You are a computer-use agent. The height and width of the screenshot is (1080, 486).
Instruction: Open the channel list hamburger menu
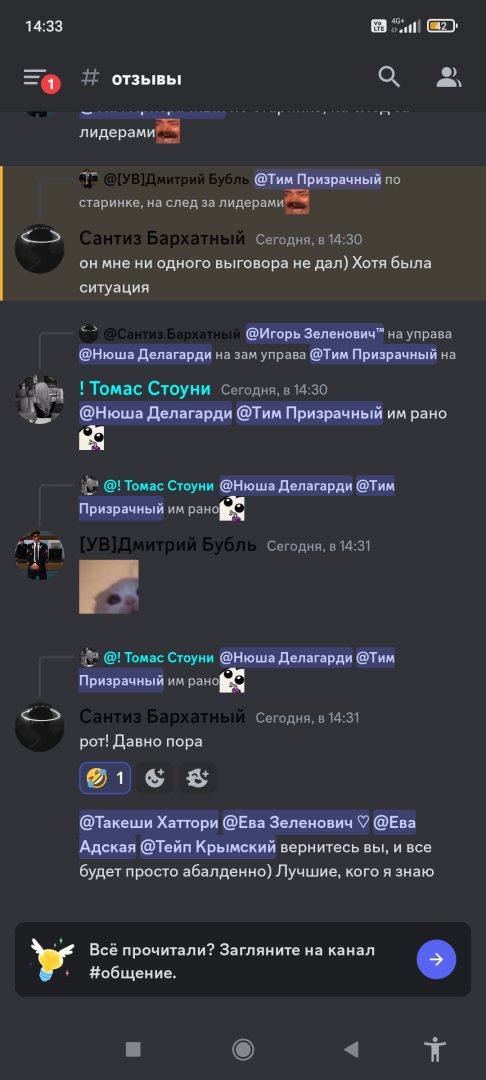point(36,77)
